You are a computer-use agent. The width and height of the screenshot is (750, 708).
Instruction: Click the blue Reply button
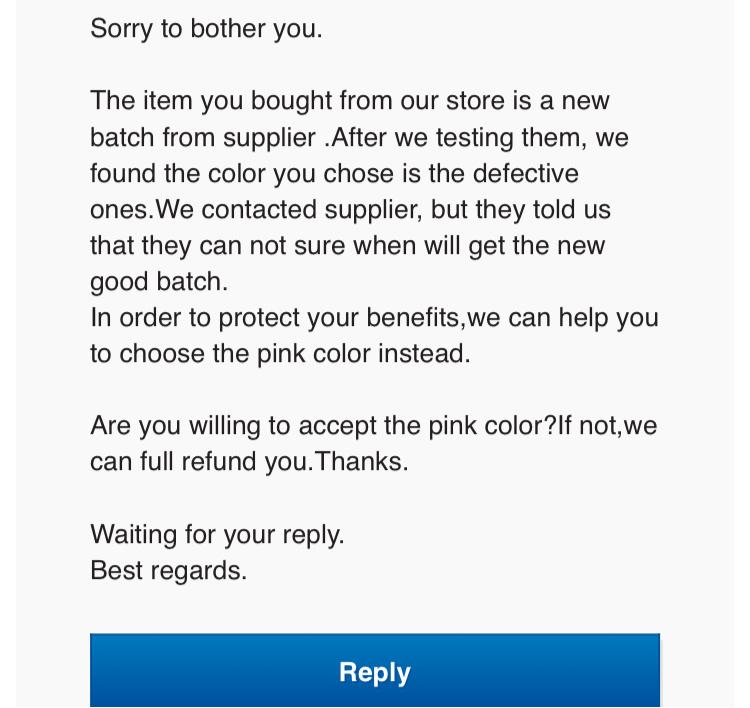point(375,670)
